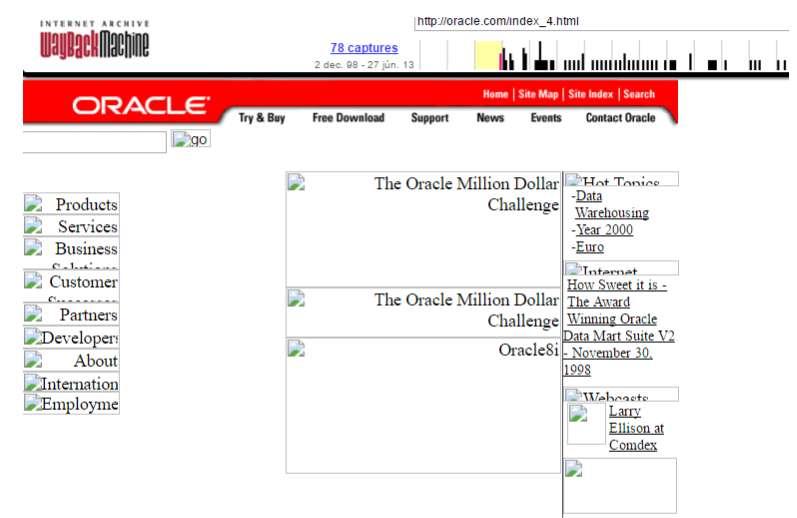Open the Services sidebar image link
Viewport: 797px width, 518px height.
(71, 226)
